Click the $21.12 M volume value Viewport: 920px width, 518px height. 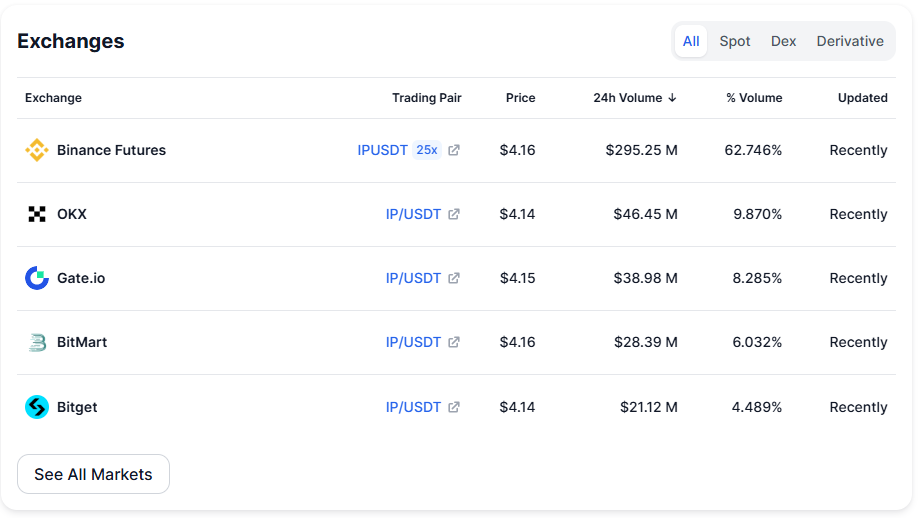pos(649,407)
